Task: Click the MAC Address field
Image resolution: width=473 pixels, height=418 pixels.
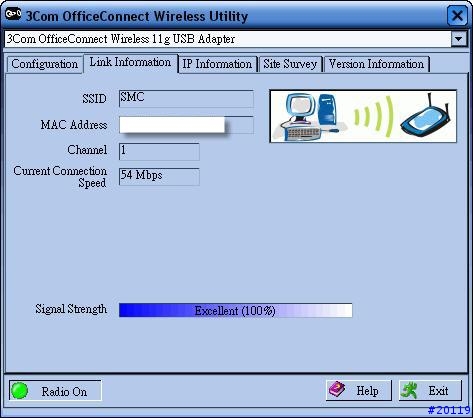Action: [186, 125]
